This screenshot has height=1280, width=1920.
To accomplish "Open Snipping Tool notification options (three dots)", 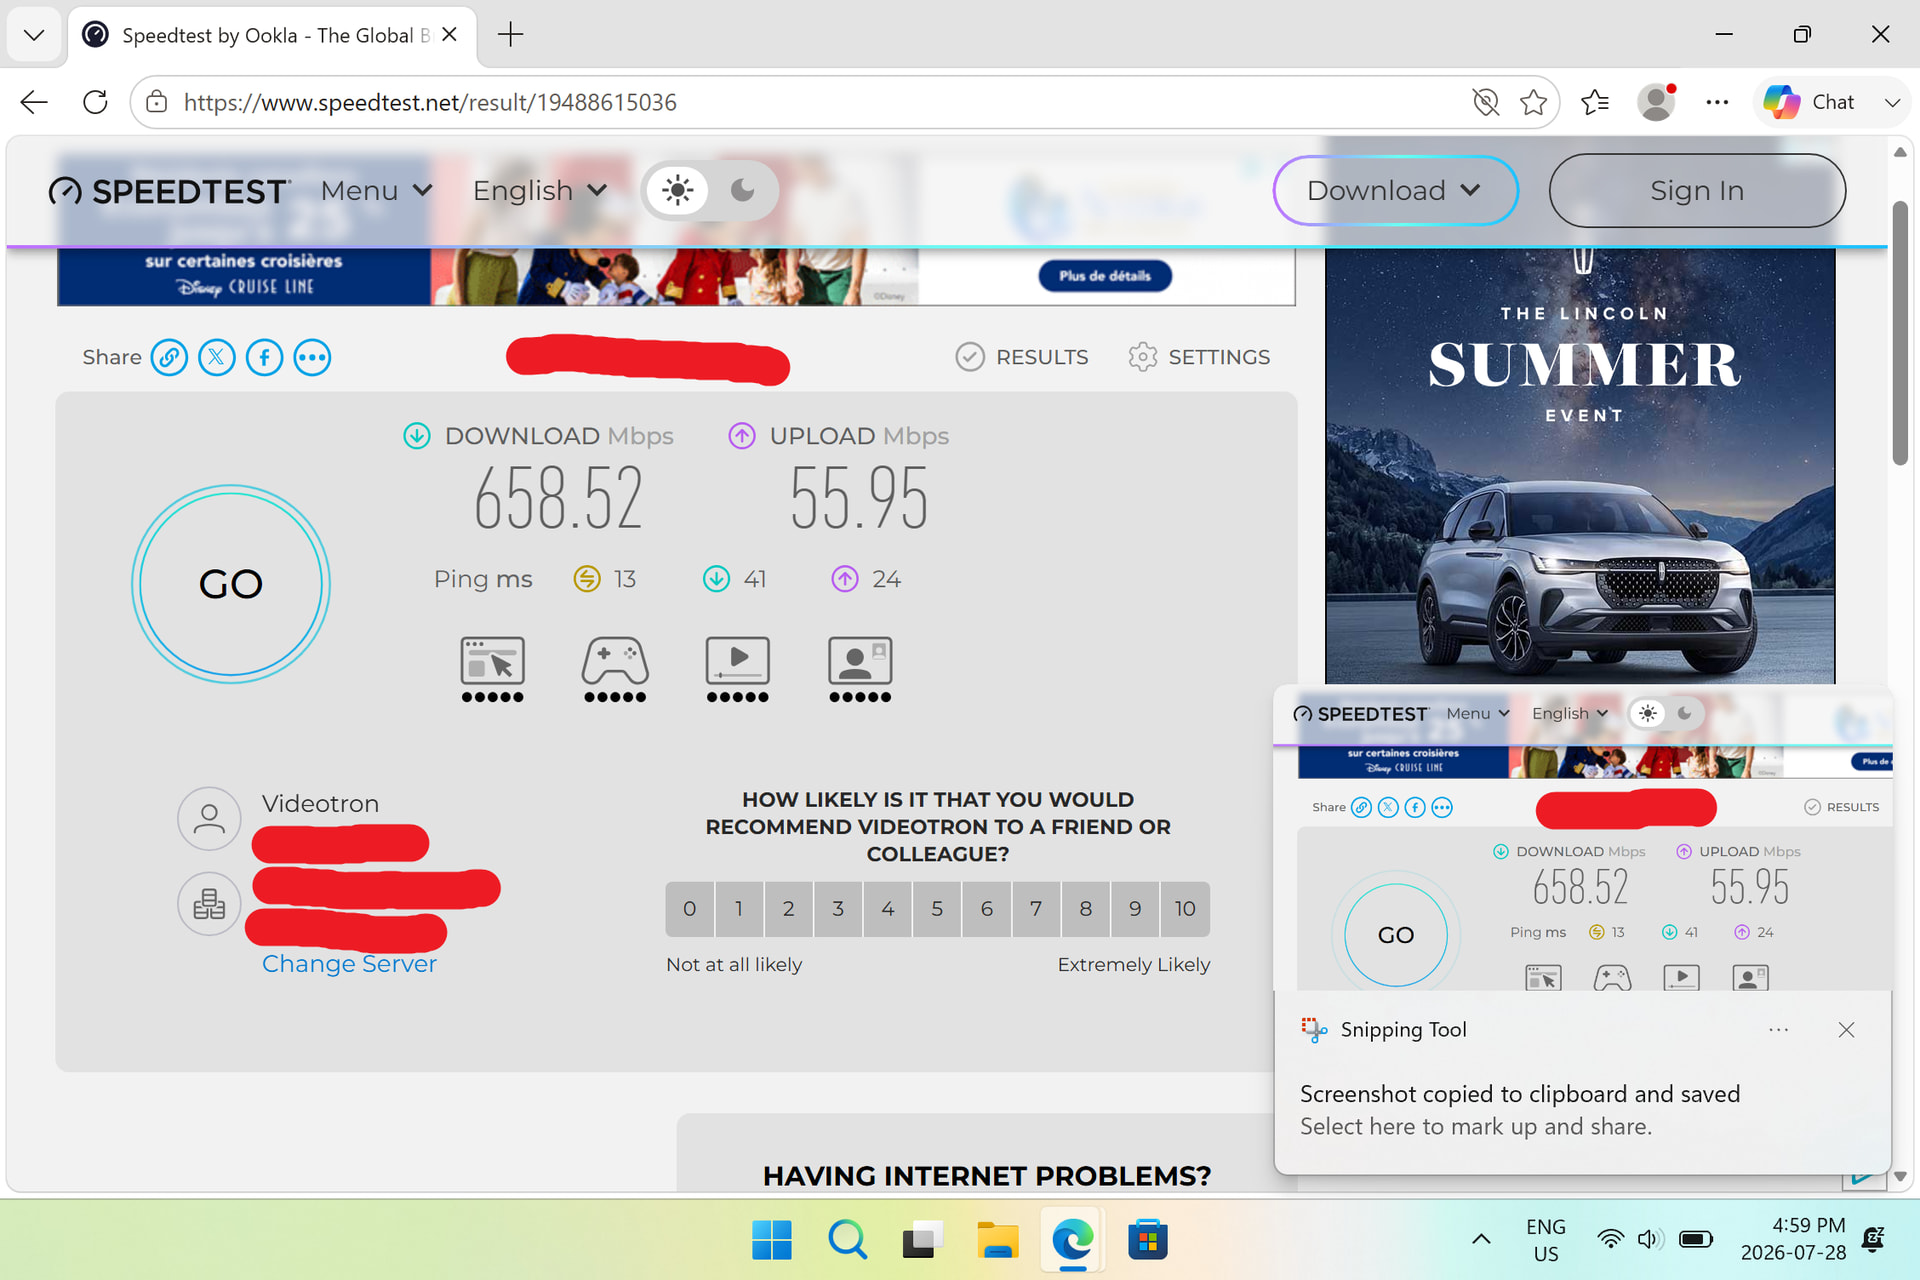I will click(1778, 1030).
